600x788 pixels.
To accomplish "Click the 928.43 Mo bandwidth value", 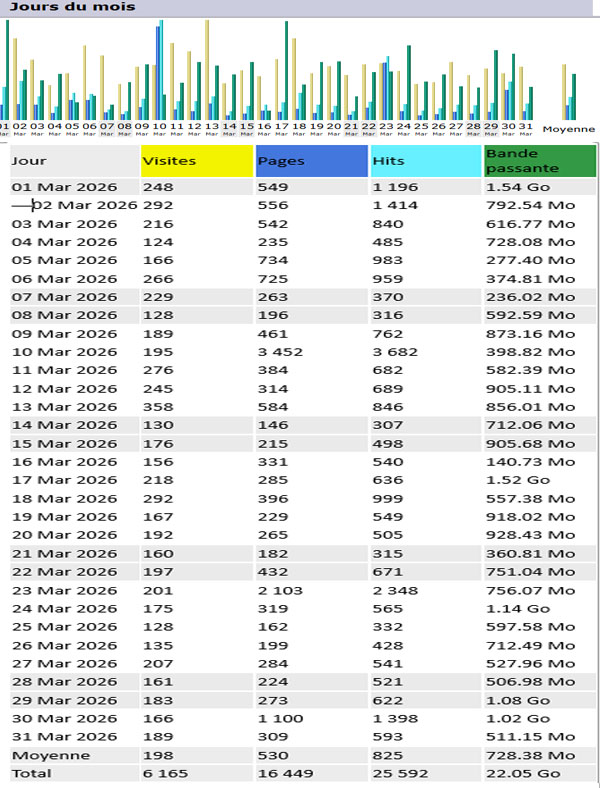I will [531, 535].
